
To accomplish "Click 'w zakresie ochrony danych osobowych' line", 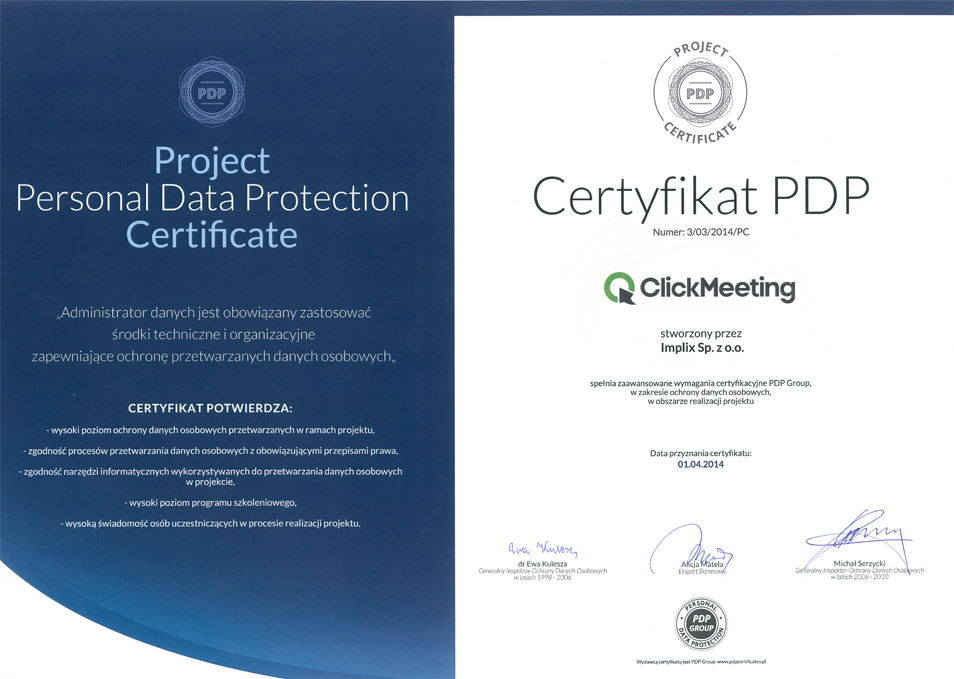I will point(701,392).
